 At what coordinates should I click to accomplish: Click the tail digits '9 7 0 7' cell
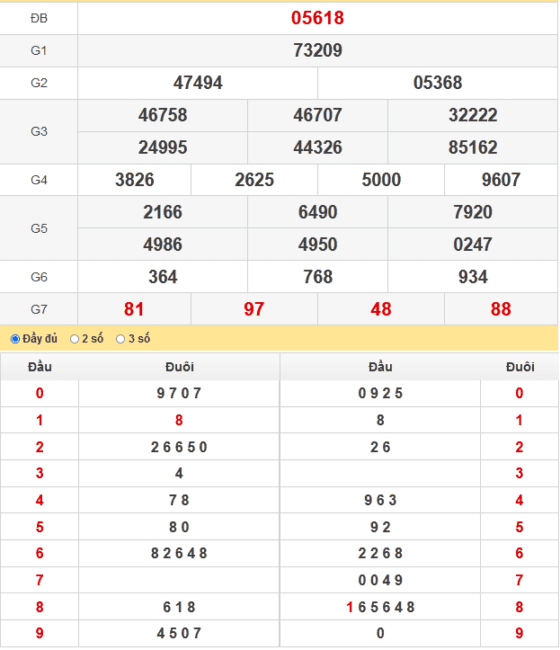pos(179,393)
